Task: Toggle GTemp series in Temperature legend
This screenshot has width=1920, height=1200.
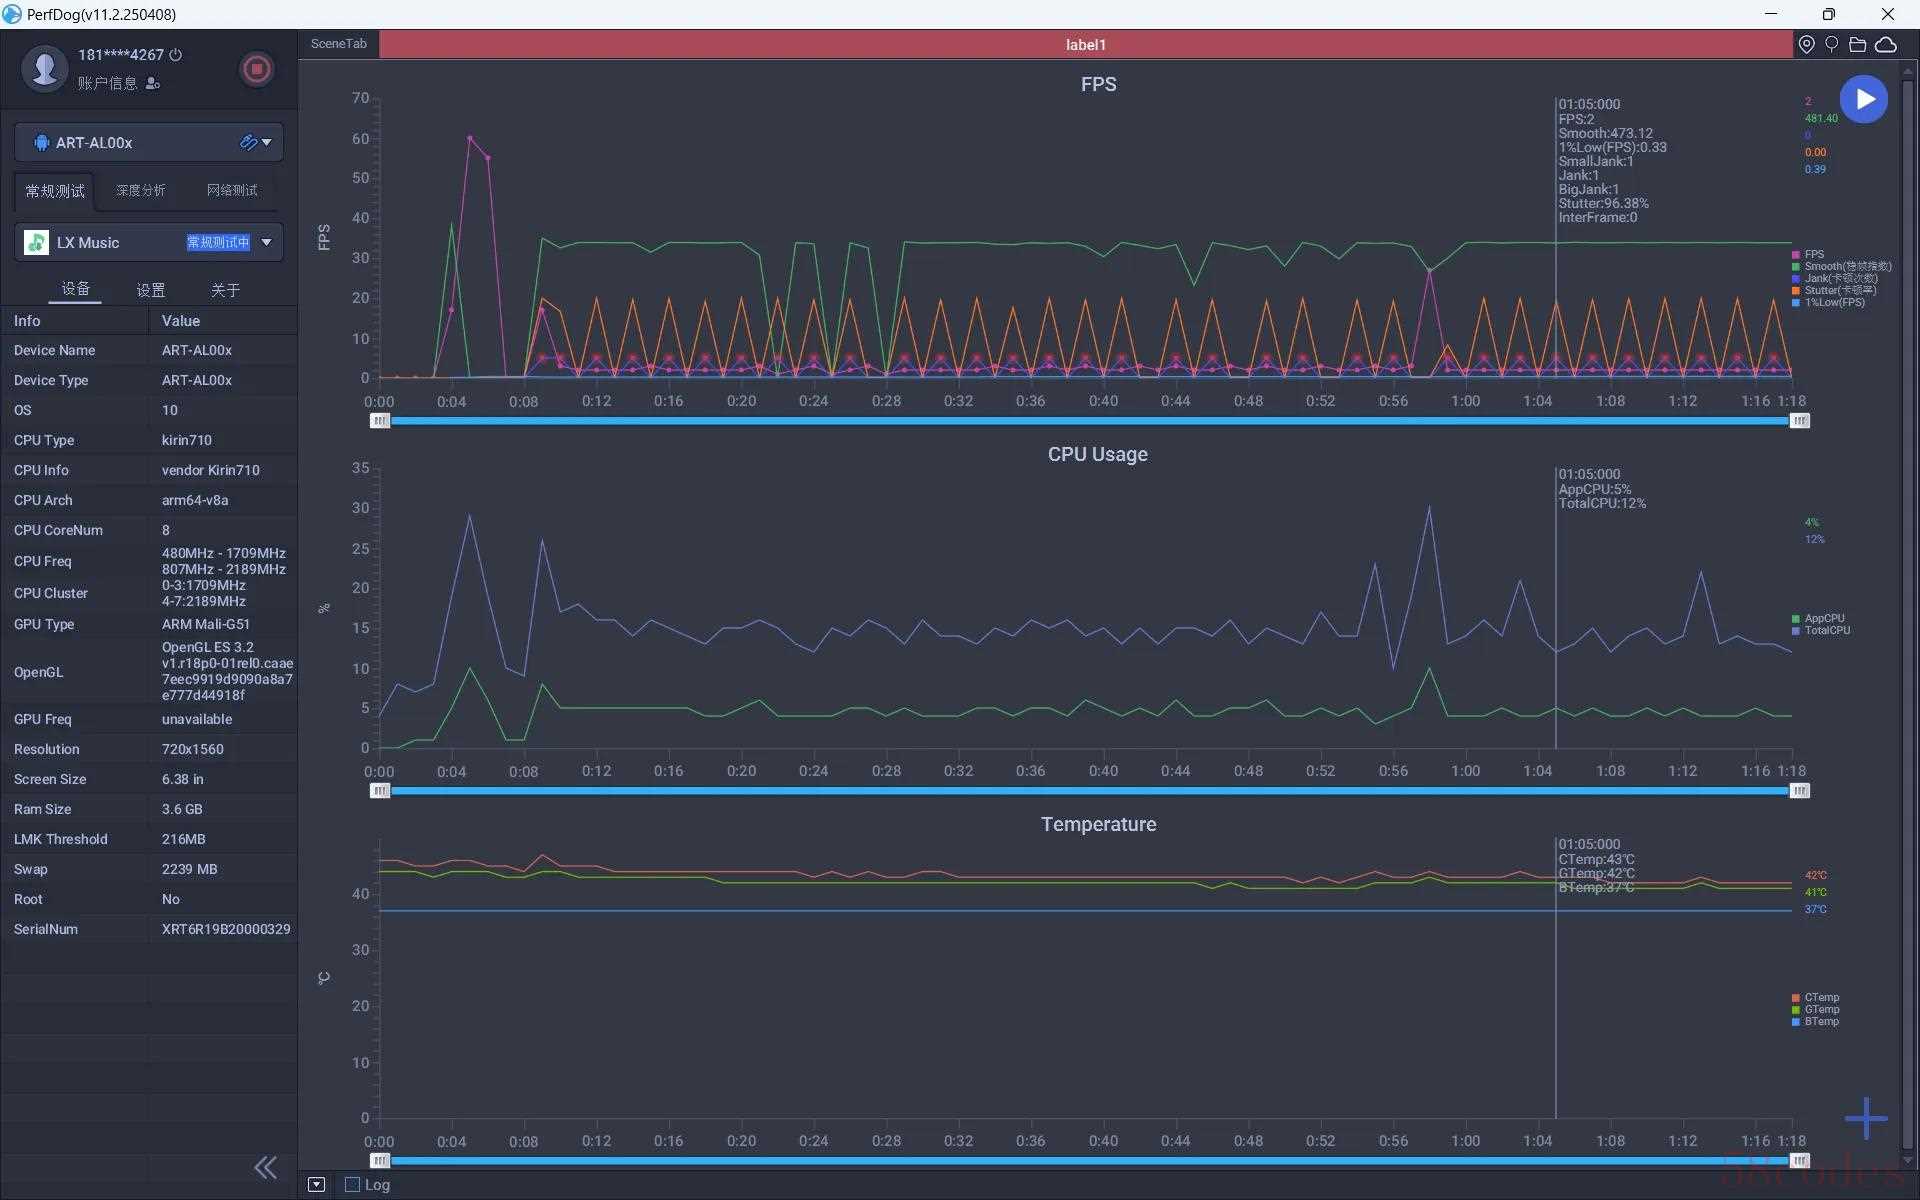Action: click(x=1816, y=1009)
